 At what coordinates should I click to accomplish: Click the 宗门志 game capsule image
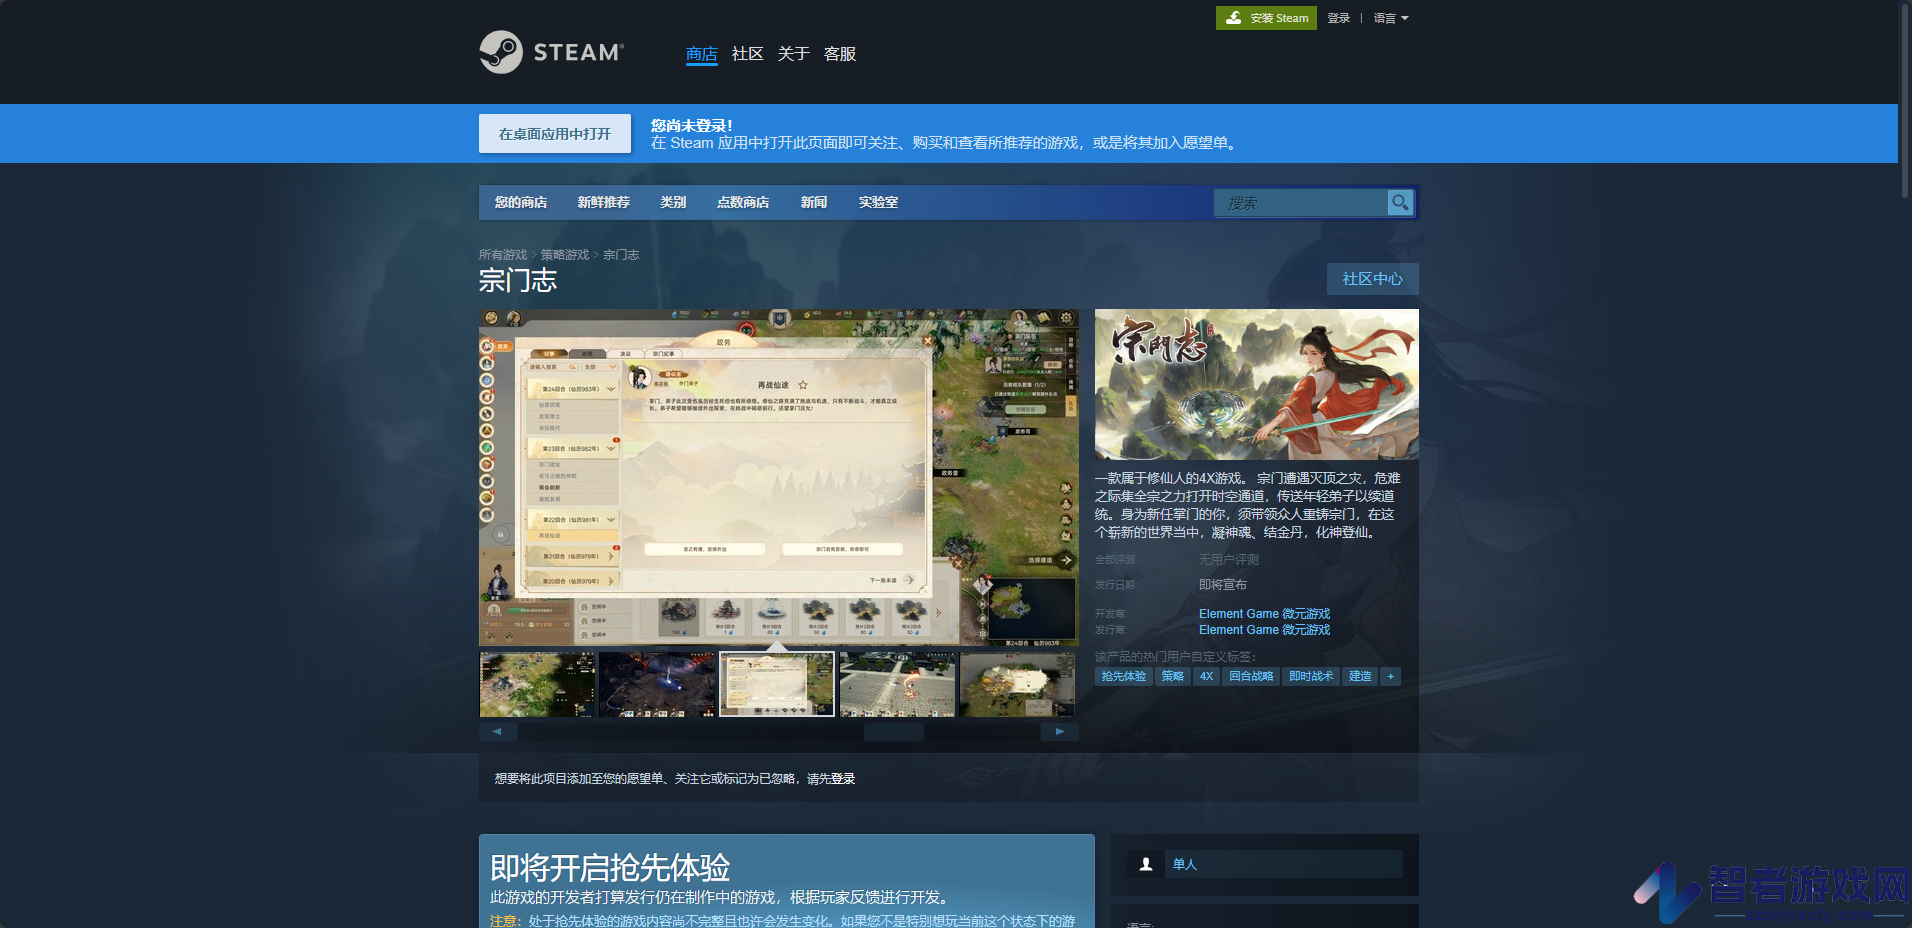(1257, 385)
